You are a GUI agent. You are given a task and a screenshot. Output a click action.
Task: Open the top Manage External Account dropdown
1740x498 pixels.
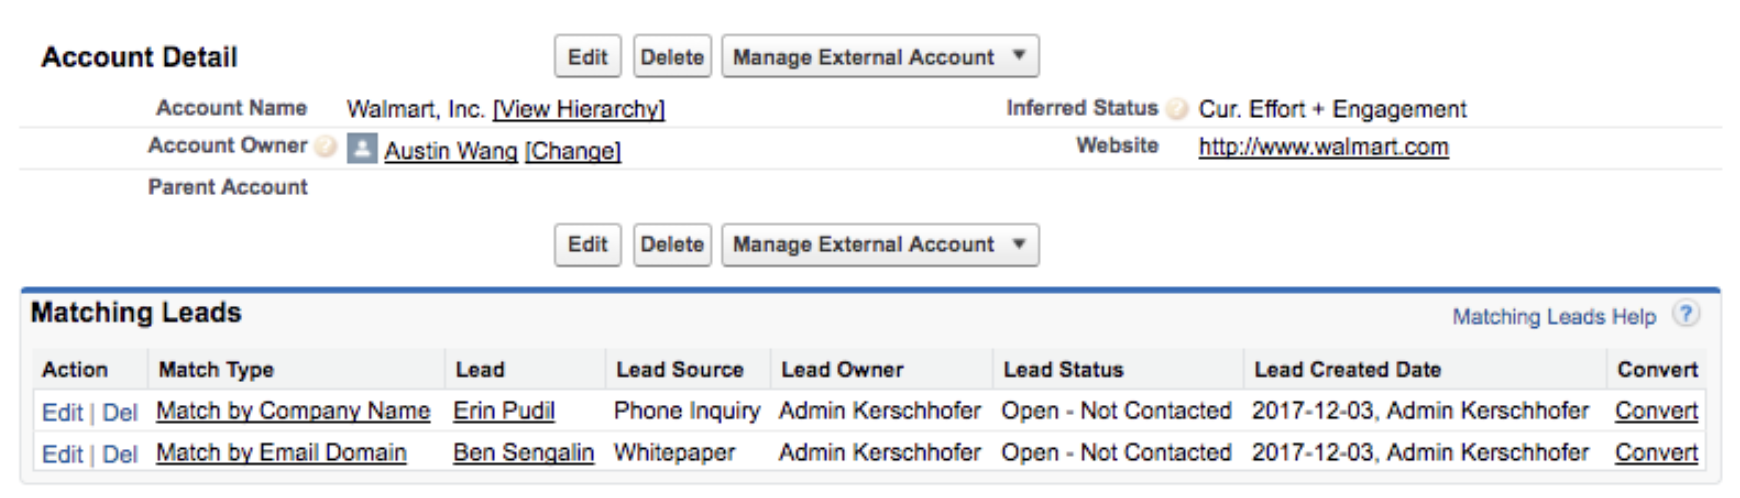[880, 57]
